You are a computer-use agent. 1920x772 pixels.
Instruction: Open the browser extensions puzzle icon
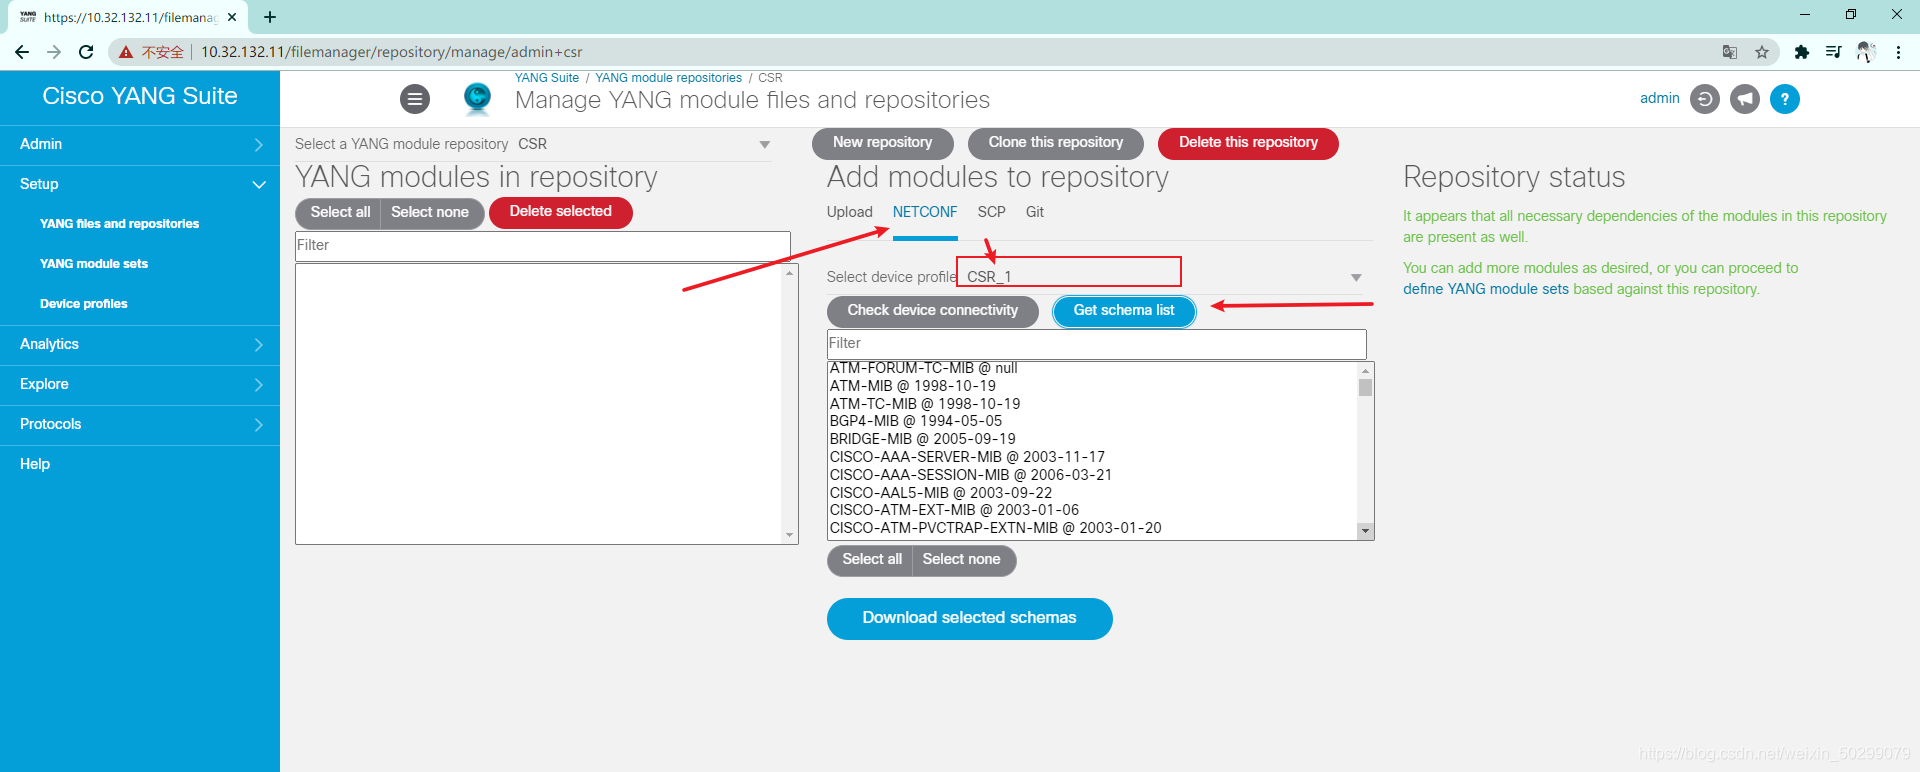(x=1802, y=52)
